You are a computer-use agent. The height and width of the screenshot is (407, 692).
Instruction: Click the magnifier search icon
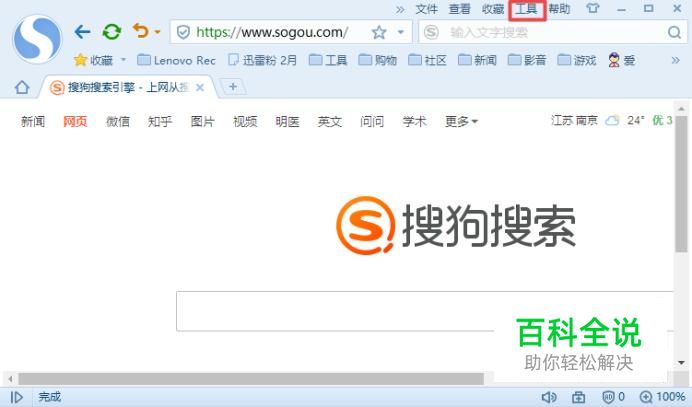[x=674, y=32]
